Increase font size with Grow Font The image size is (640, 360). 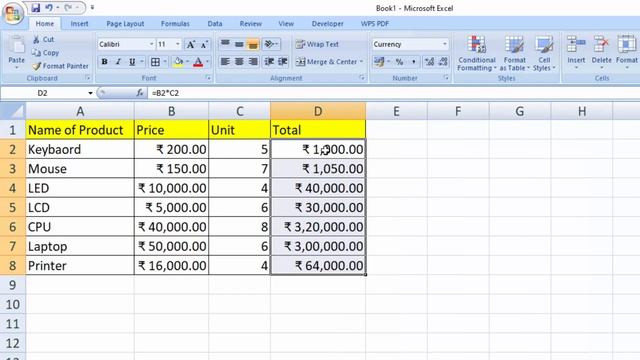(191, 44)
